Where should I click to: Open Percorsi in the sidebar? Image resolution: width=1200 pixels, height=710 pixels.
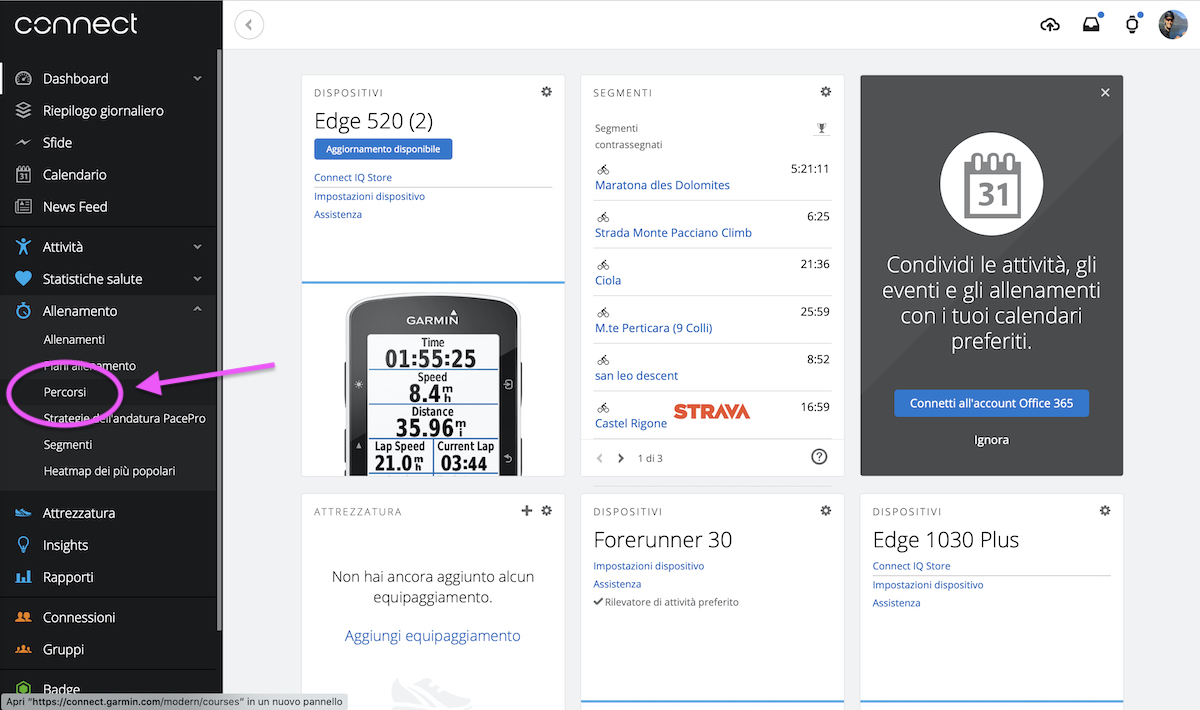pyautogui.click(x=65, y=392)
